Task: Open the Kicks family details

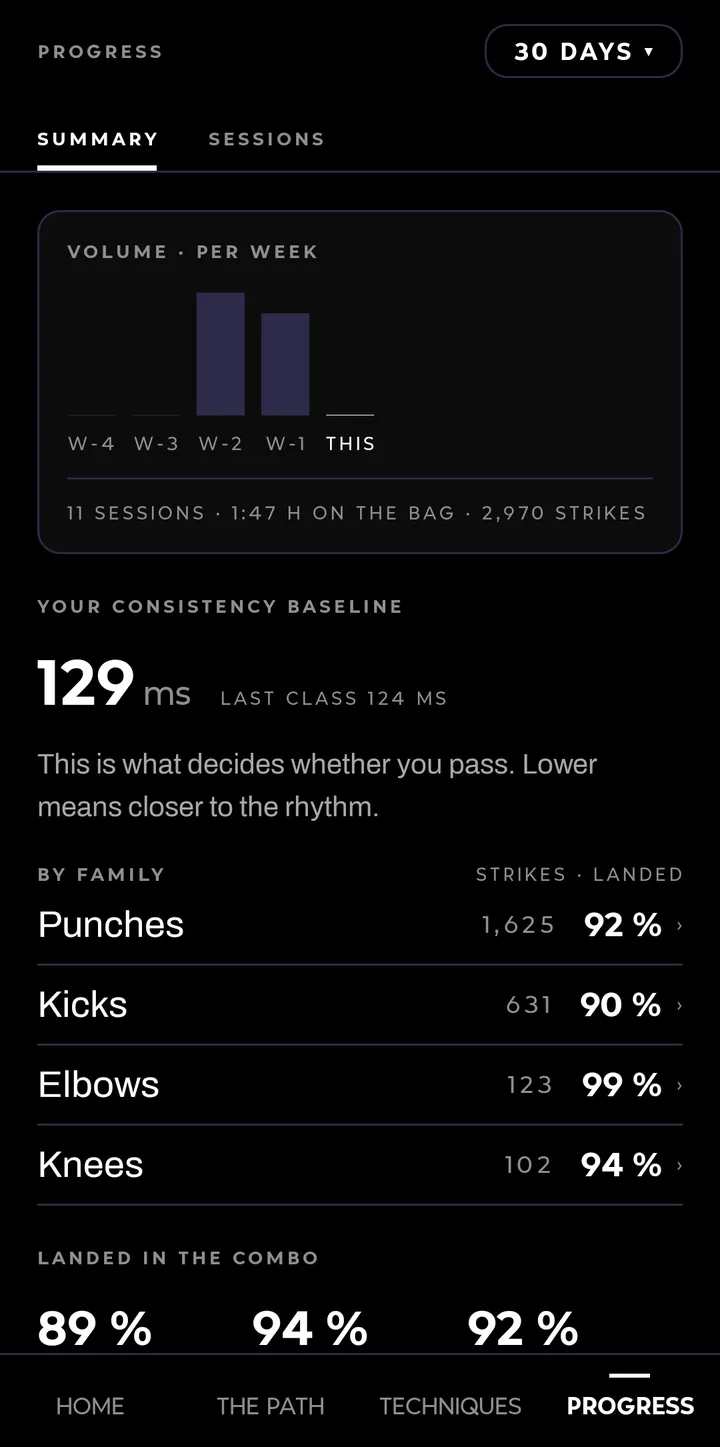Action: pyautogui.click(x=360, y=1005)
